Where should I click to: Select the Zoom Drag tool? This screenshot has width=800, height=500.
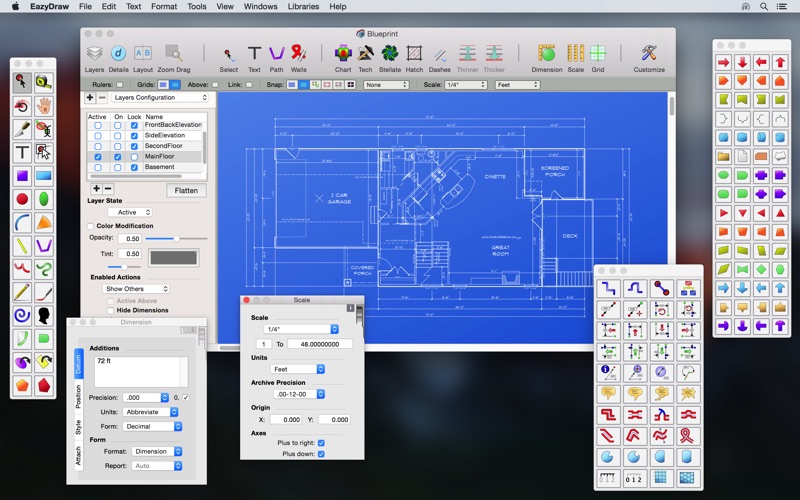coord(173,54)
